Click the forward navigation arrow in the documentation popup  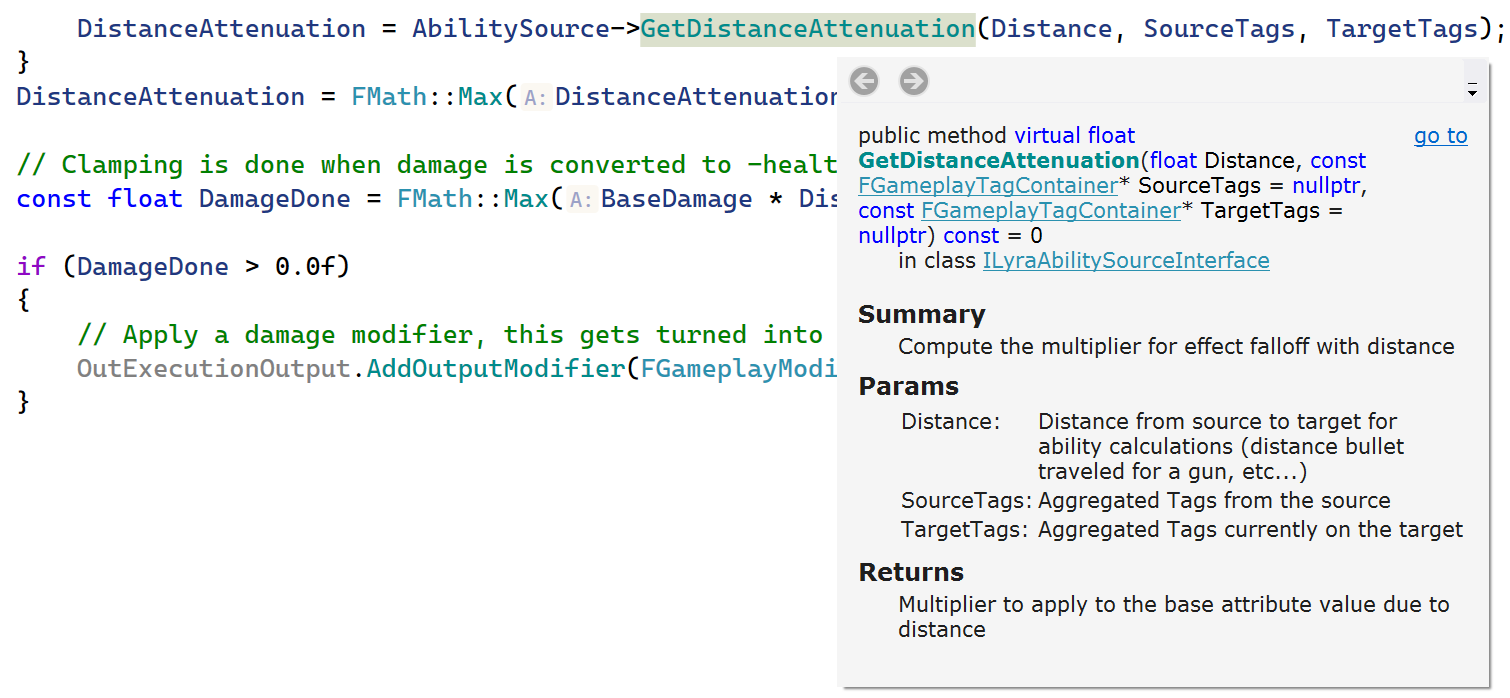(x=913, y=81)
